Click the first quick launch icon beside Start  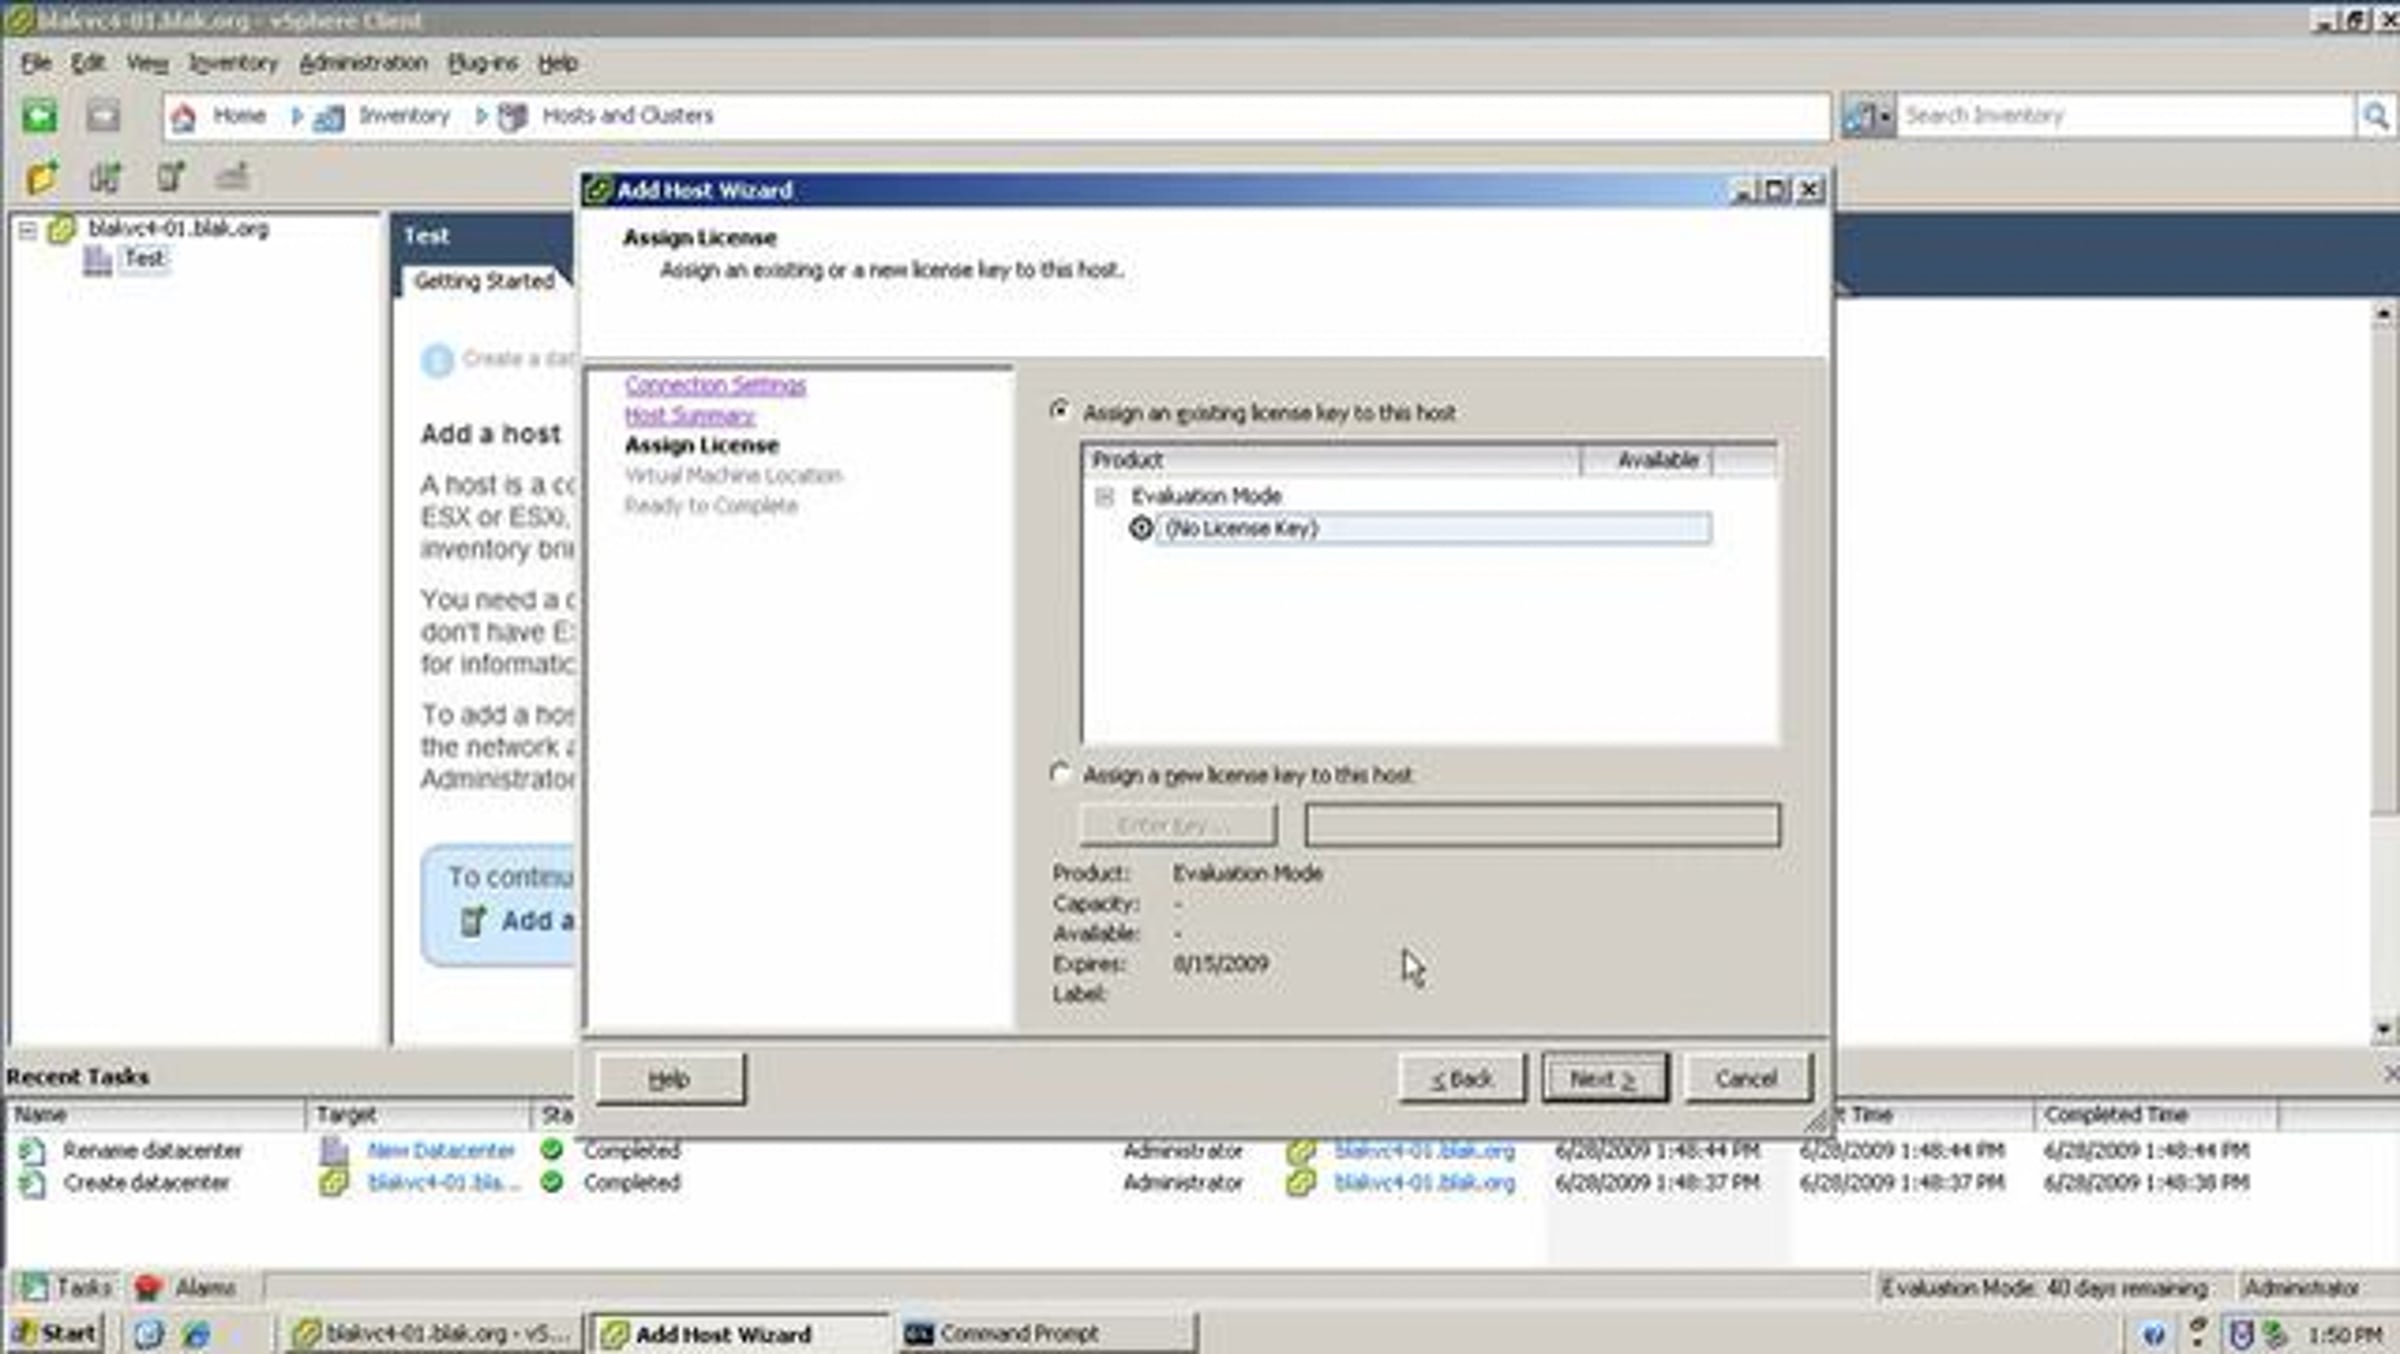(148, 1334)
